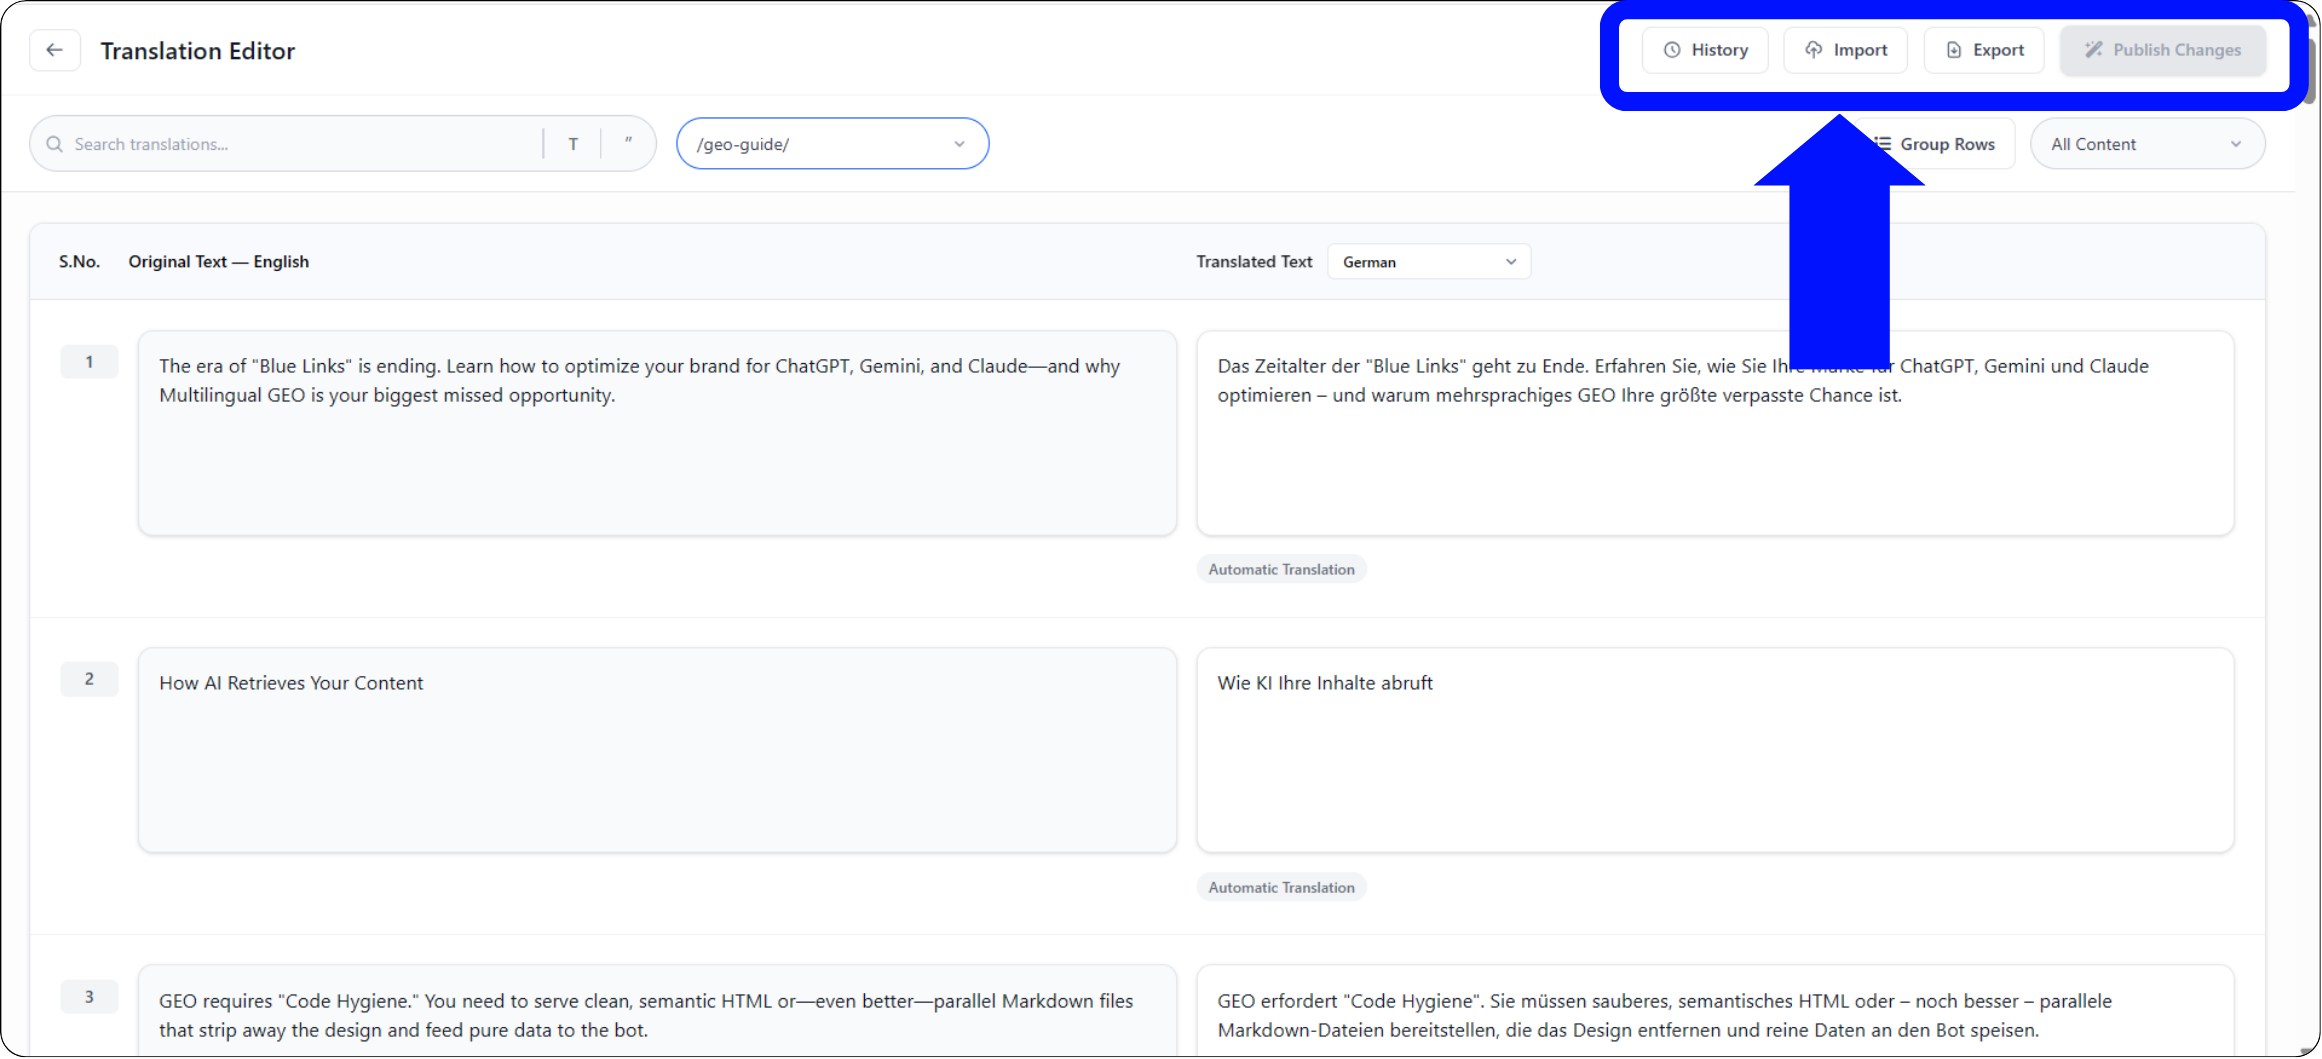
Task: Toggle the T option in the search bar
Action: pyautogui.click(x=573, y=144)
